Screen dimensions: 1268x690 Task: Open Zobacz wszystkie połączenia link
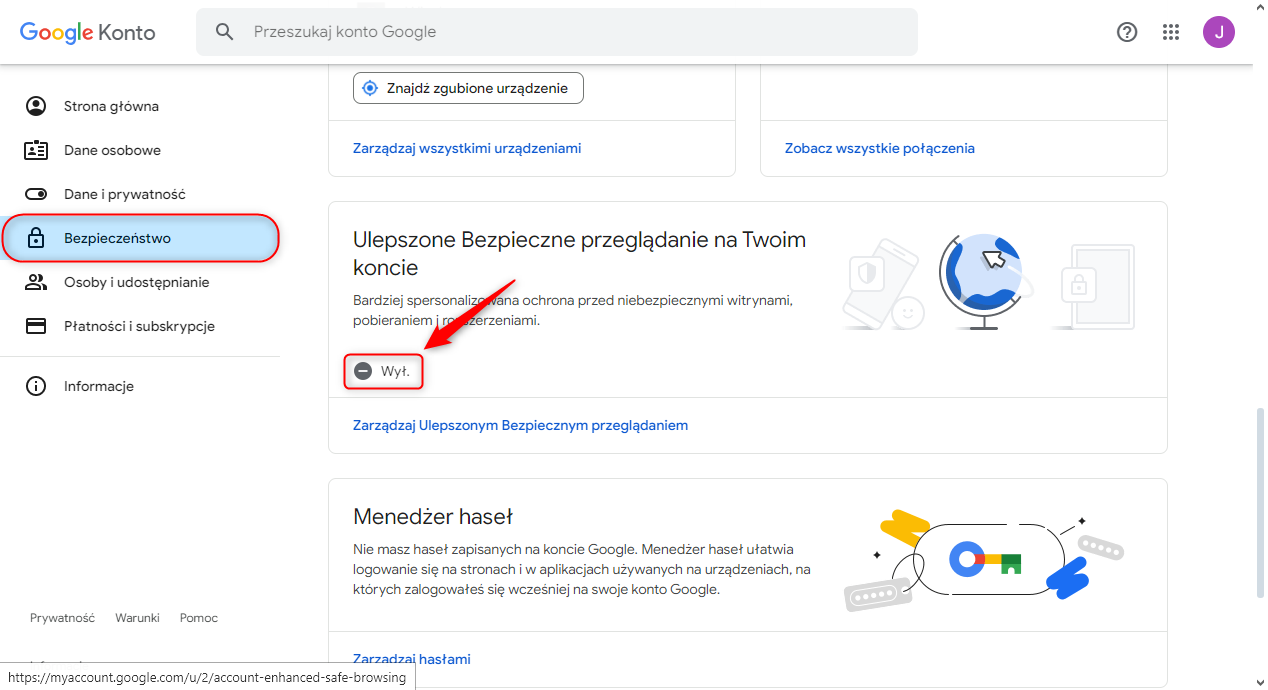point(880,148)
